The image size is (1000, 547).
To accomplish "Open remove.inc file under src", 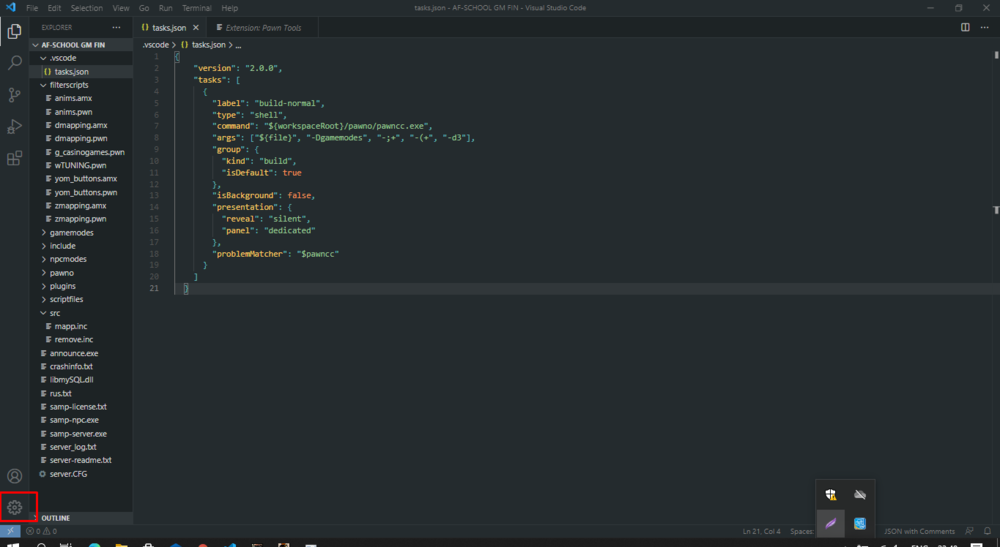I will point(81,340).
